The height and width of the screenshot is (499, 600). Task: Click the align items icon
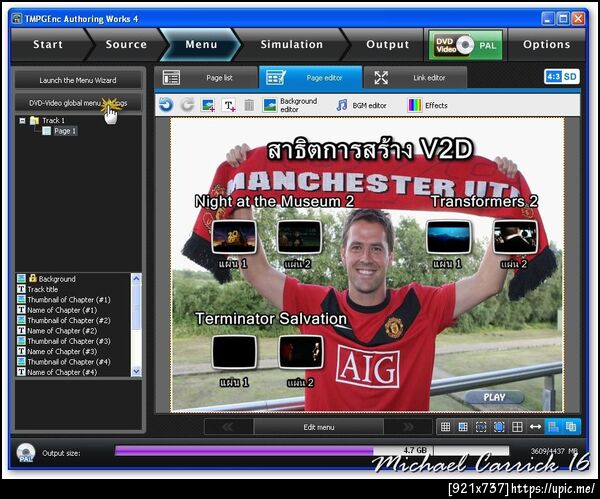[553, 427]
